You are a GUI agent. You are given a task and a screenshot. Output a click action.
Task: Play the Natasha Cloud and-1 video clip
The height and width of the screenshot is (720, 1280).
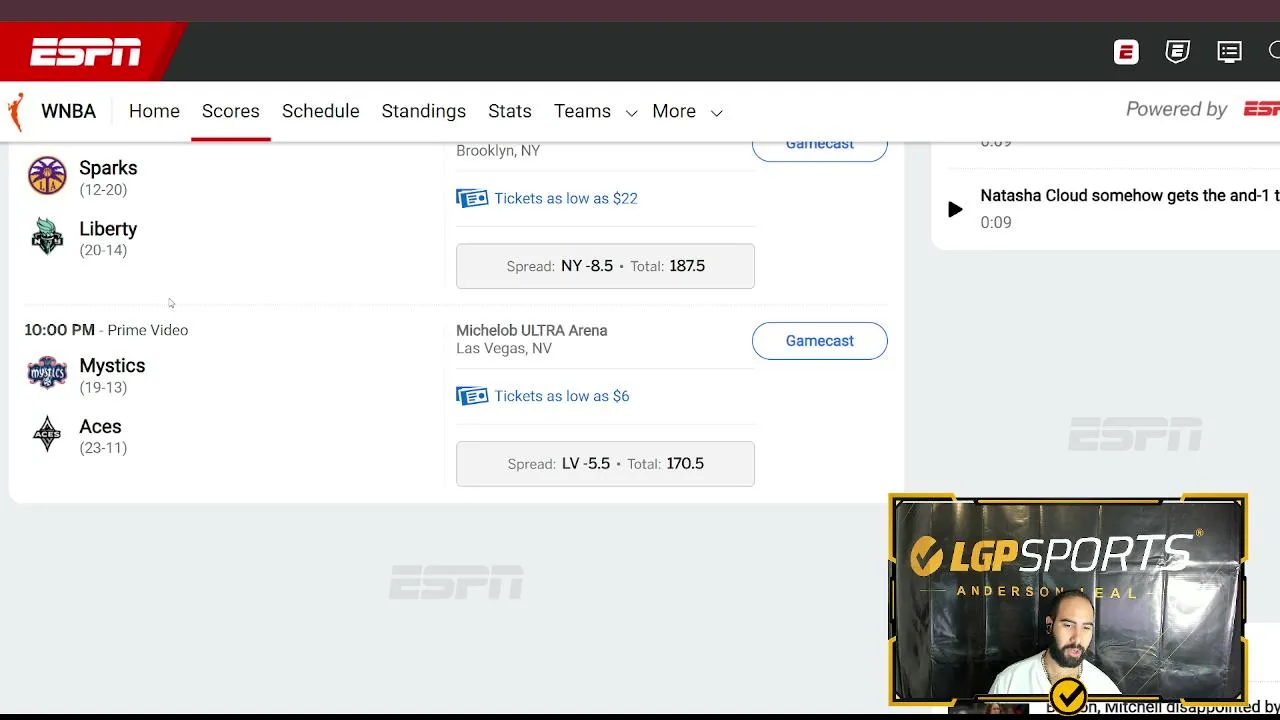point(955,209)
